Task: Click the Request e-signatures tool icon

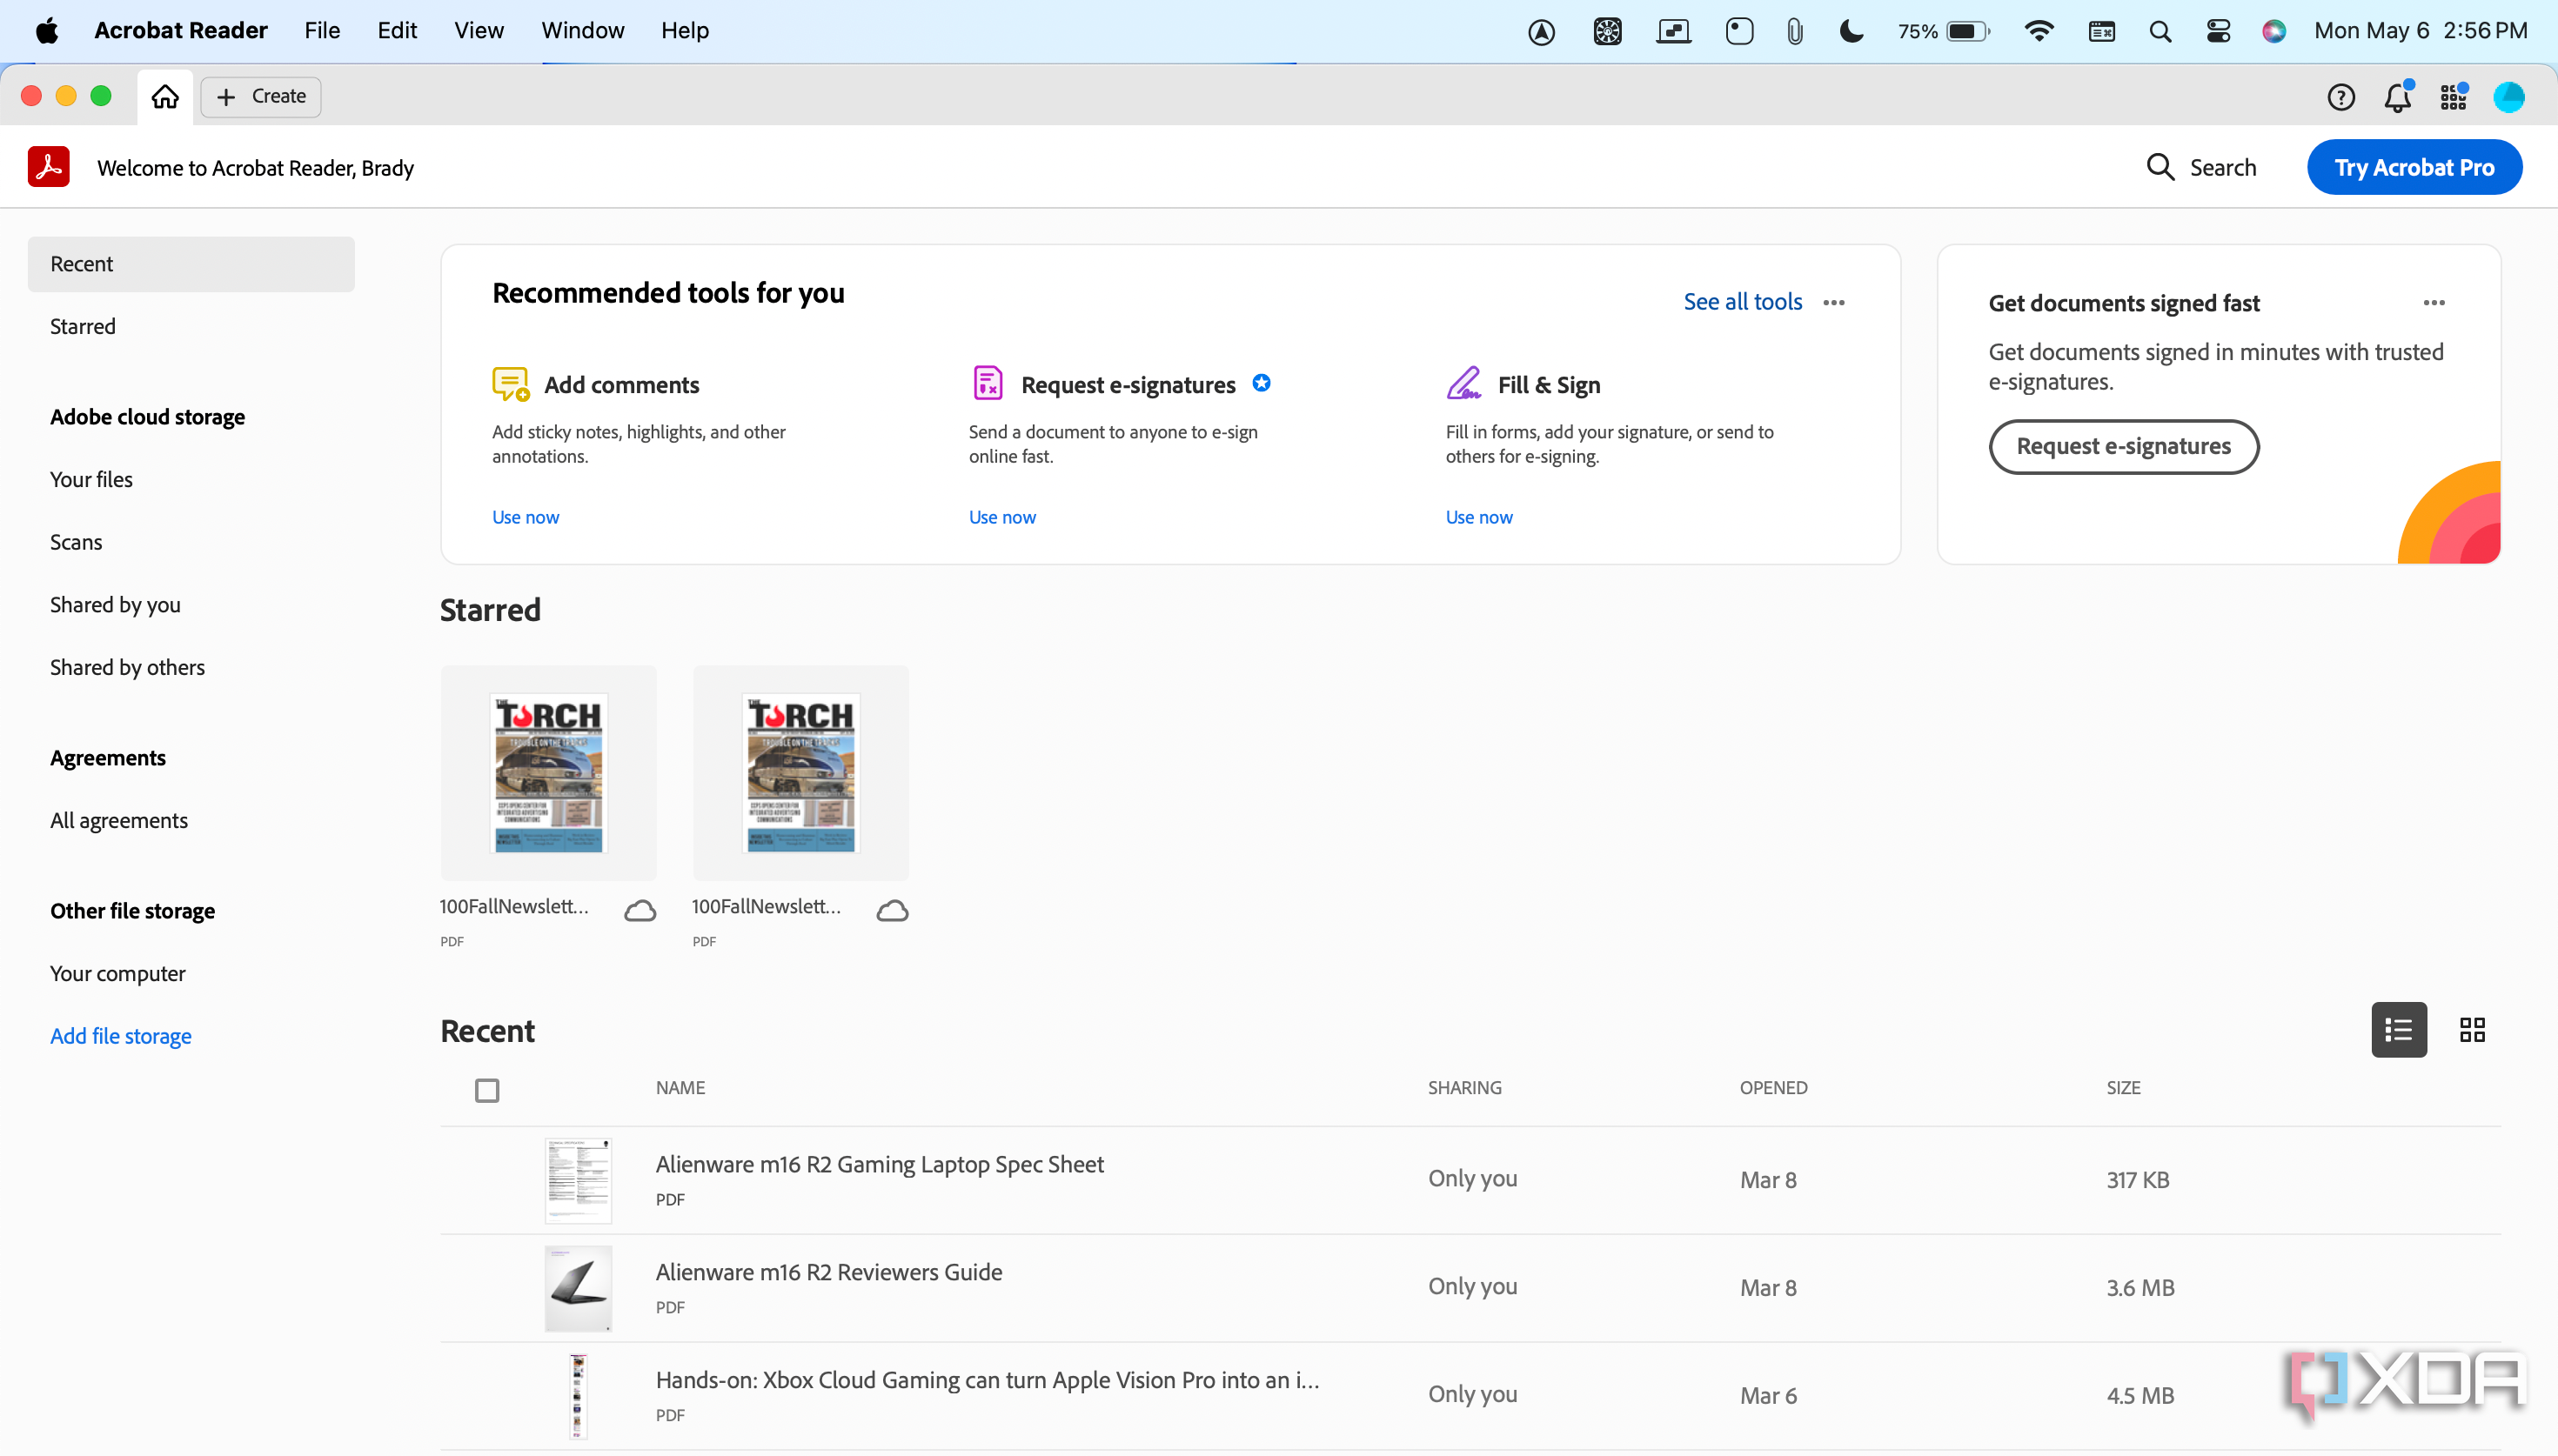Action: 988,383
